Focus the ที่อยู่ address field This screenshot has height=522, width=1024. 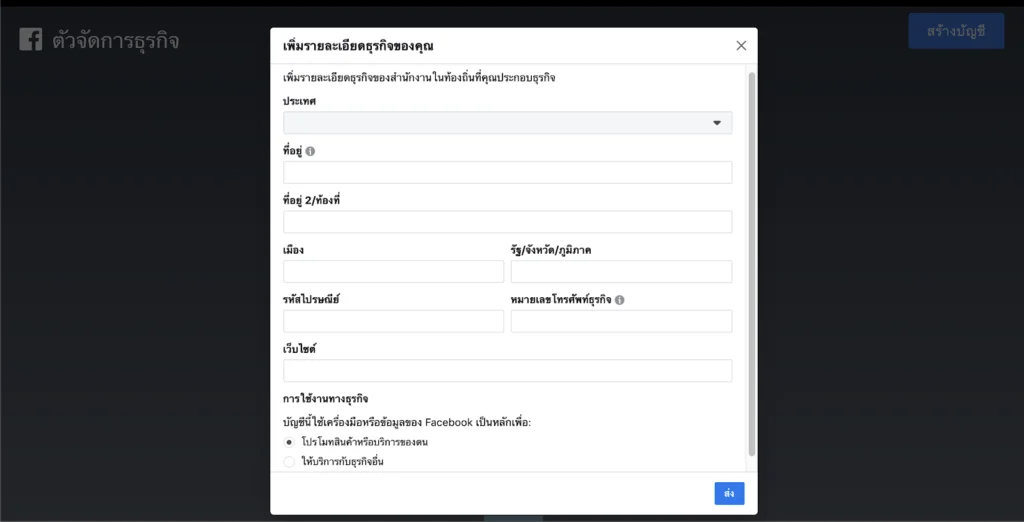click(507, 172)
